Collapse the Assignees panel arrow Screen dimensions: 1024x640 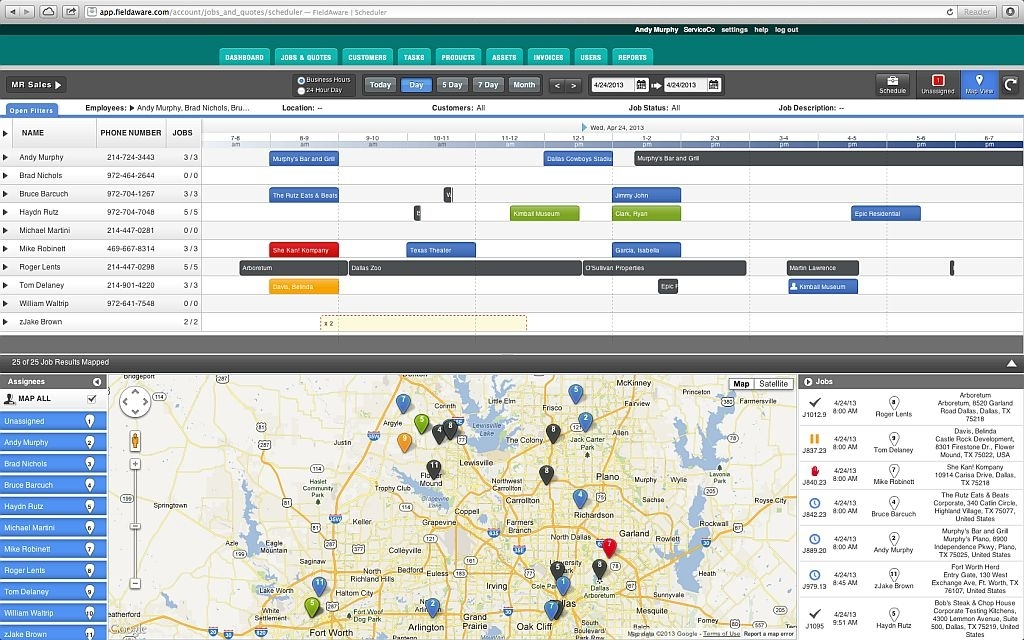97,381
